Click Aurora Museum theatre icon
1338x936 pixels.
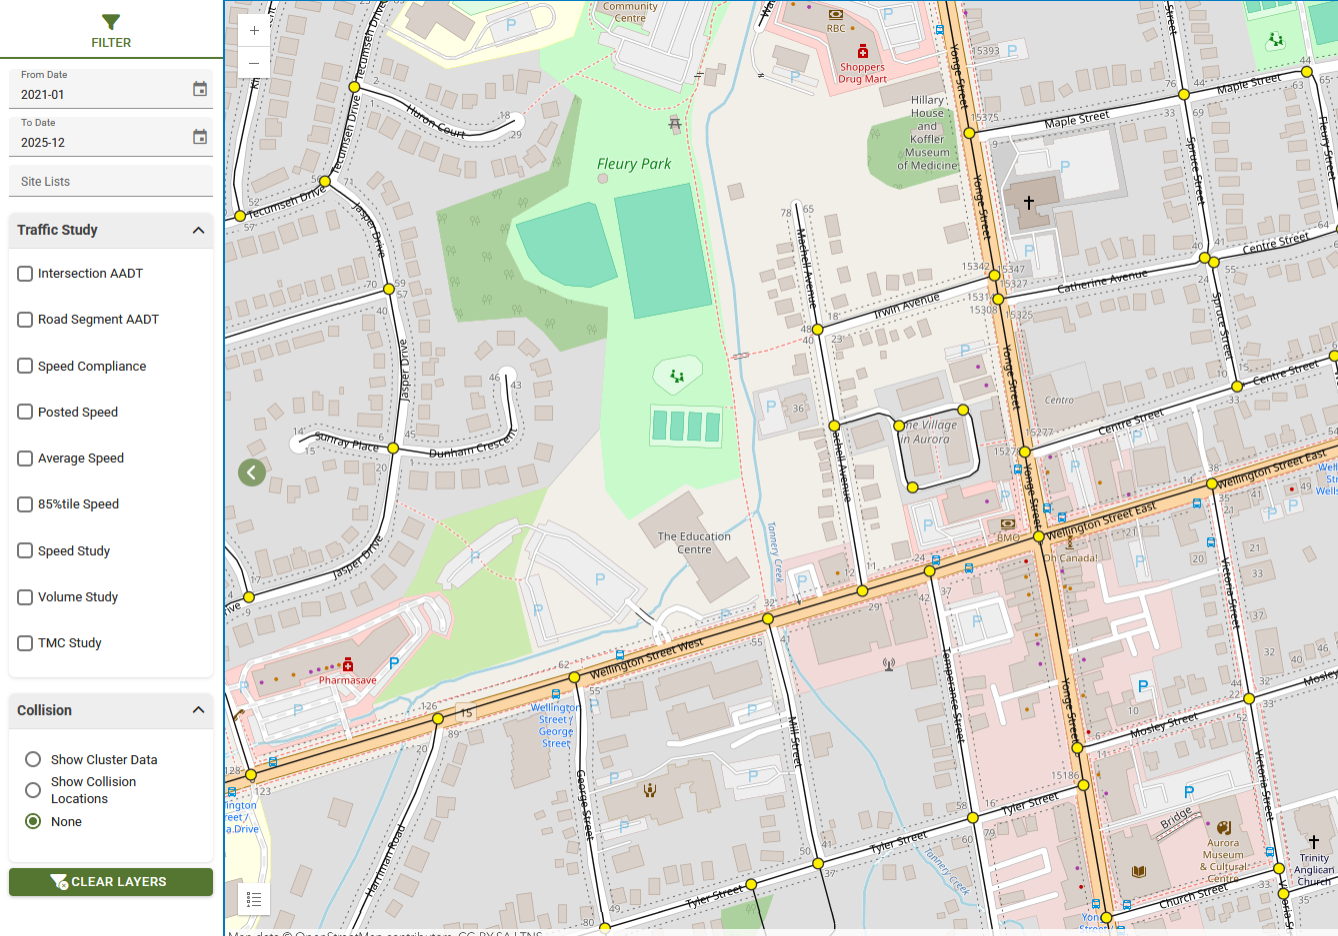[1224, 827]
